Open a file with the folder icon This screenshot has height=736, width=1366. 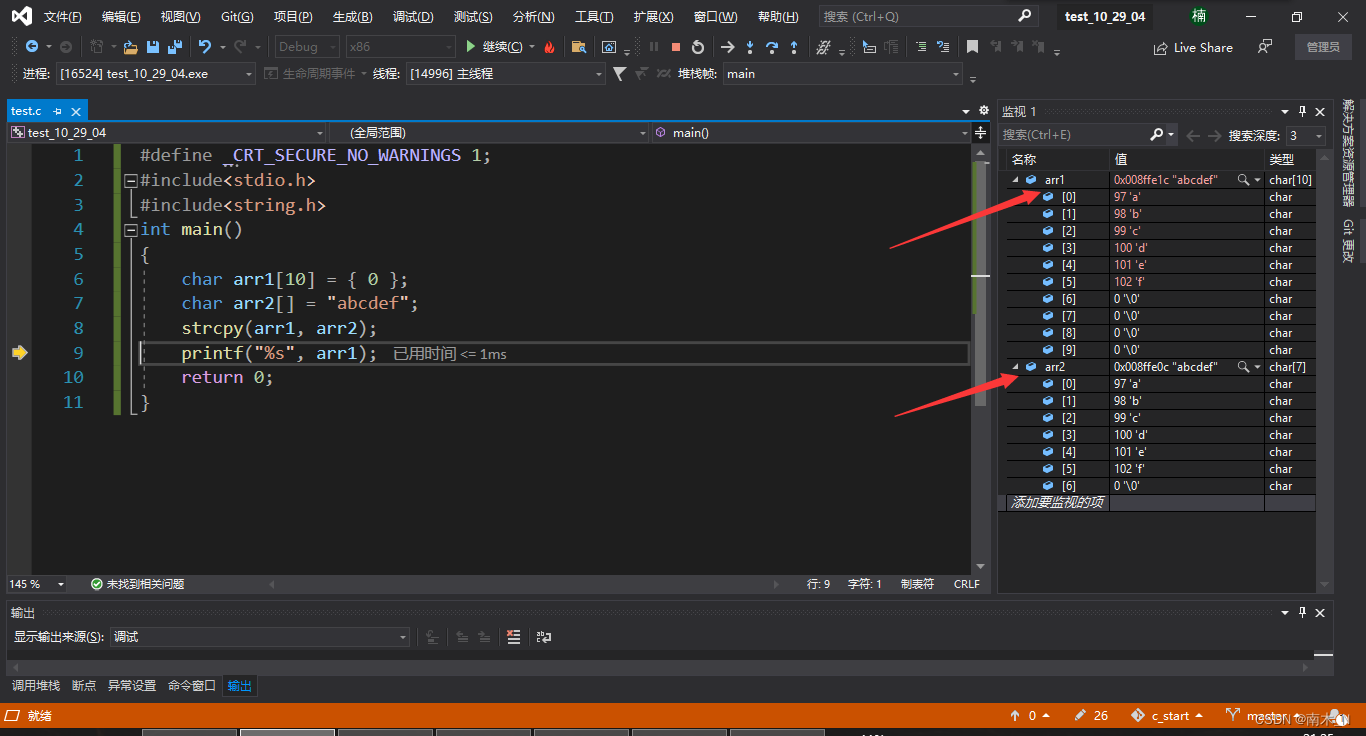point(131,47)
